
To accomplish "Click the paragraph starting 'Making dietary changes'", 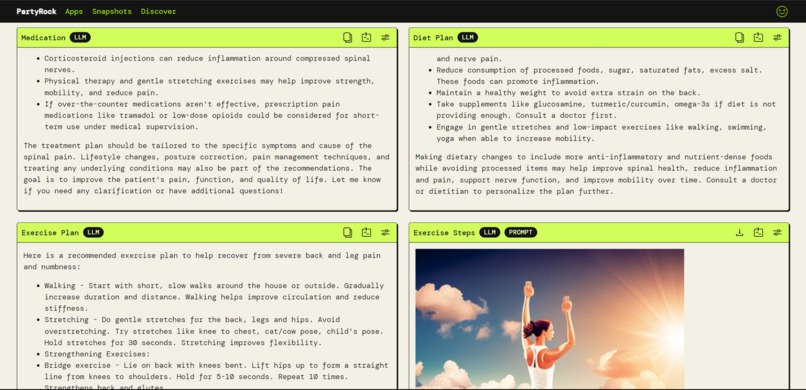I will [x=596, y=174].
